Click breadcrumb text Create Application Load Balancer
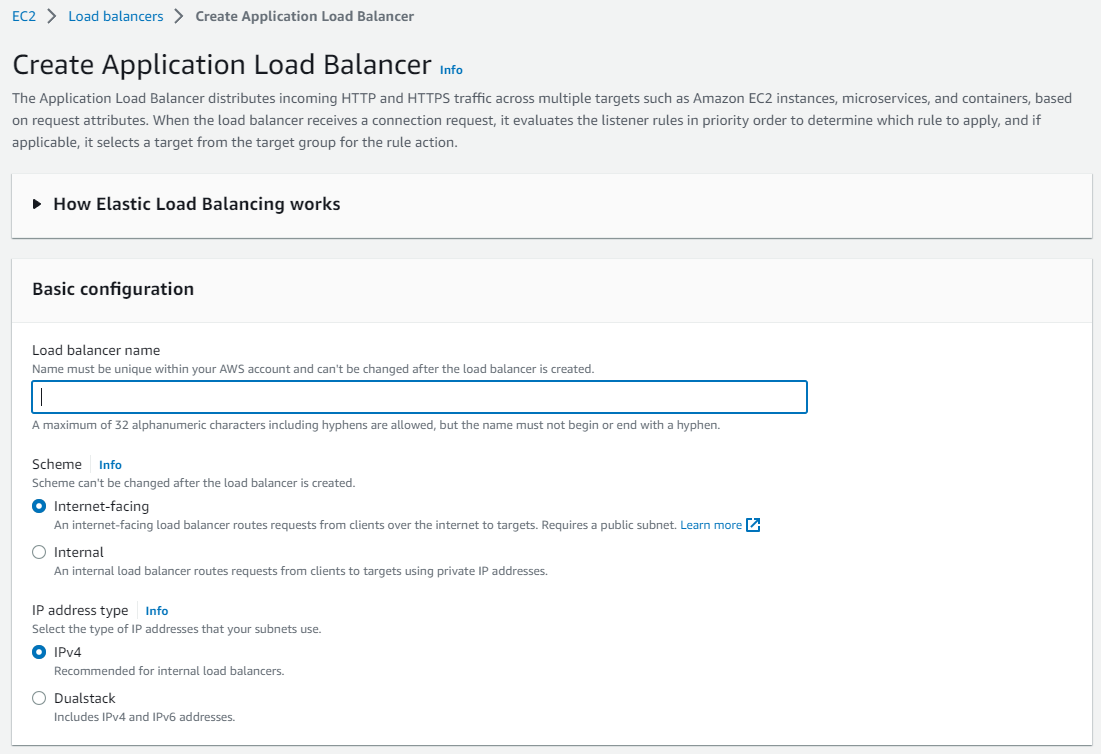The width and height of the screenshot is (1101, 754). (x=304, y=16)
